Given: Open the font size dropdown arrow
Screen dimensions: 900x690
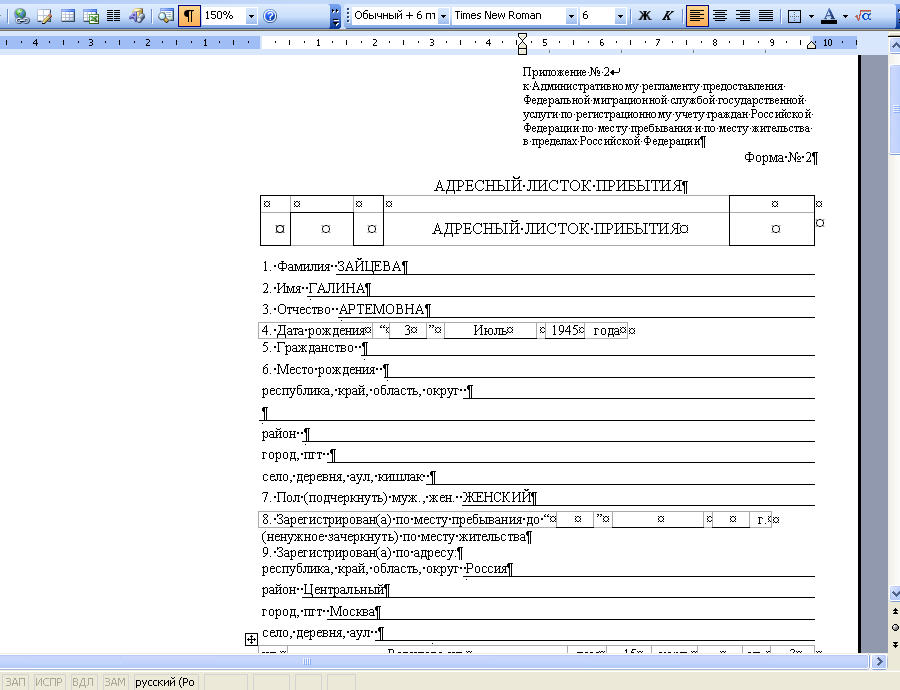Looking at the screenshot, I should tap(620, 16).
